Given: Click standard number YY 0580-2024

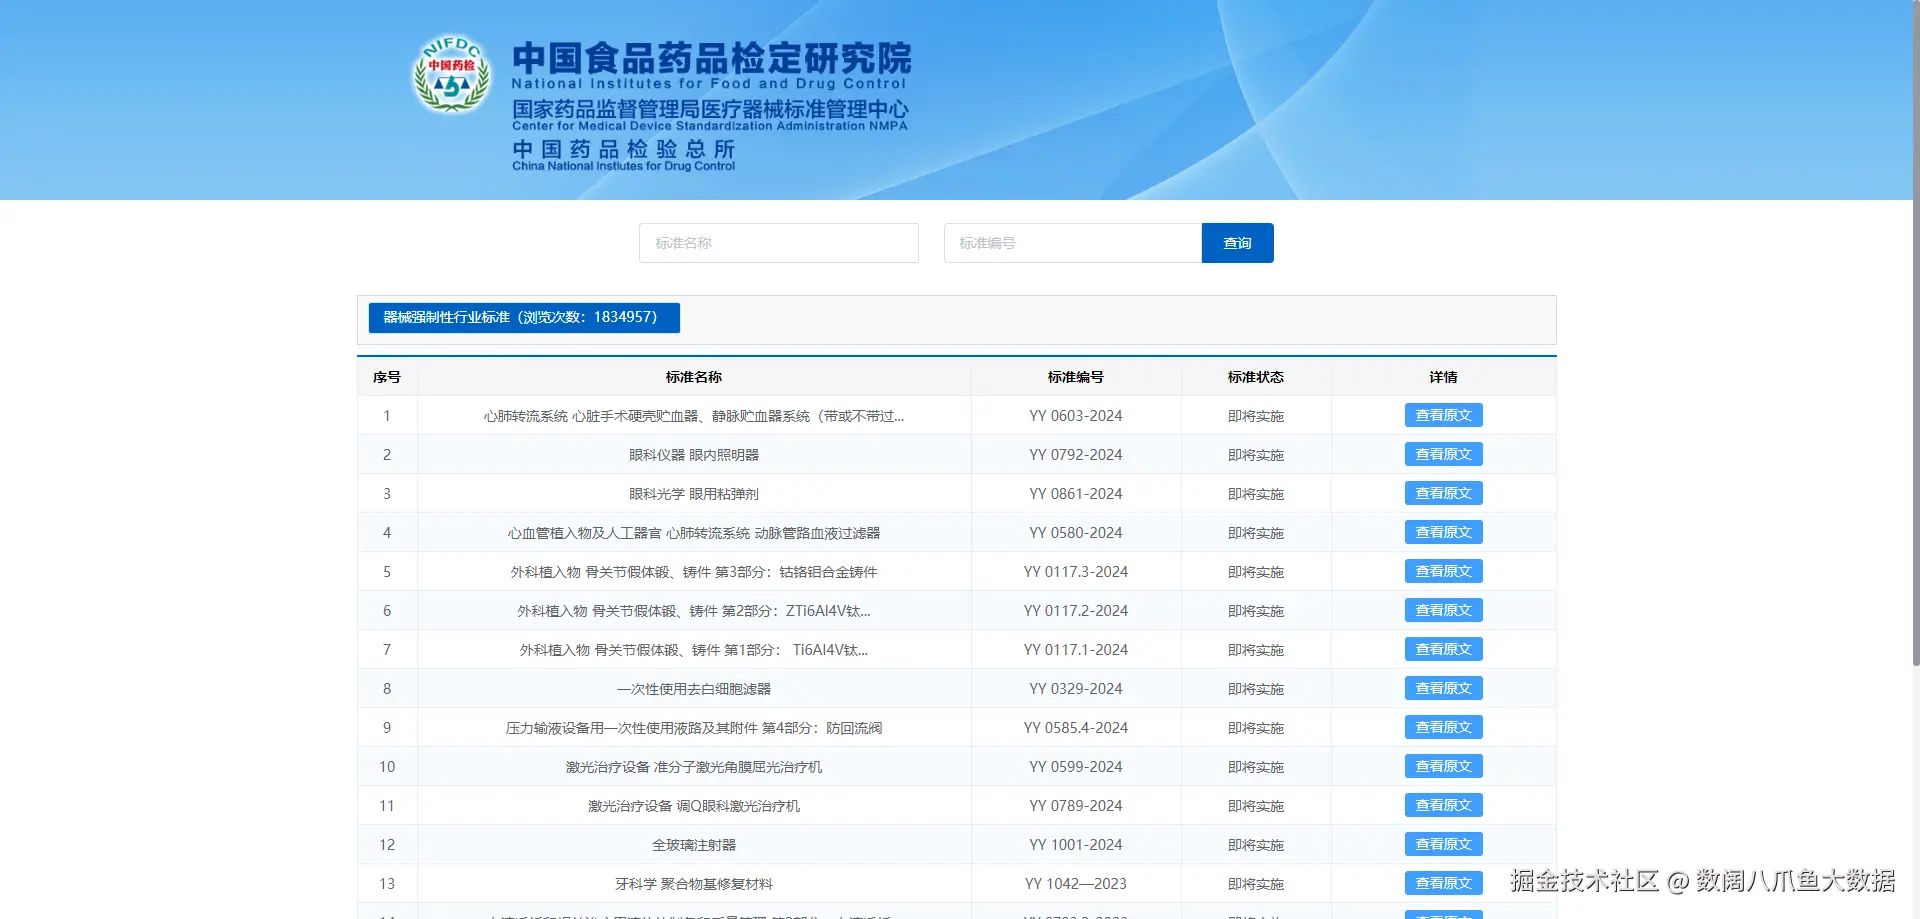Looking at the screenshot, I should click(x=1076, y=533).
